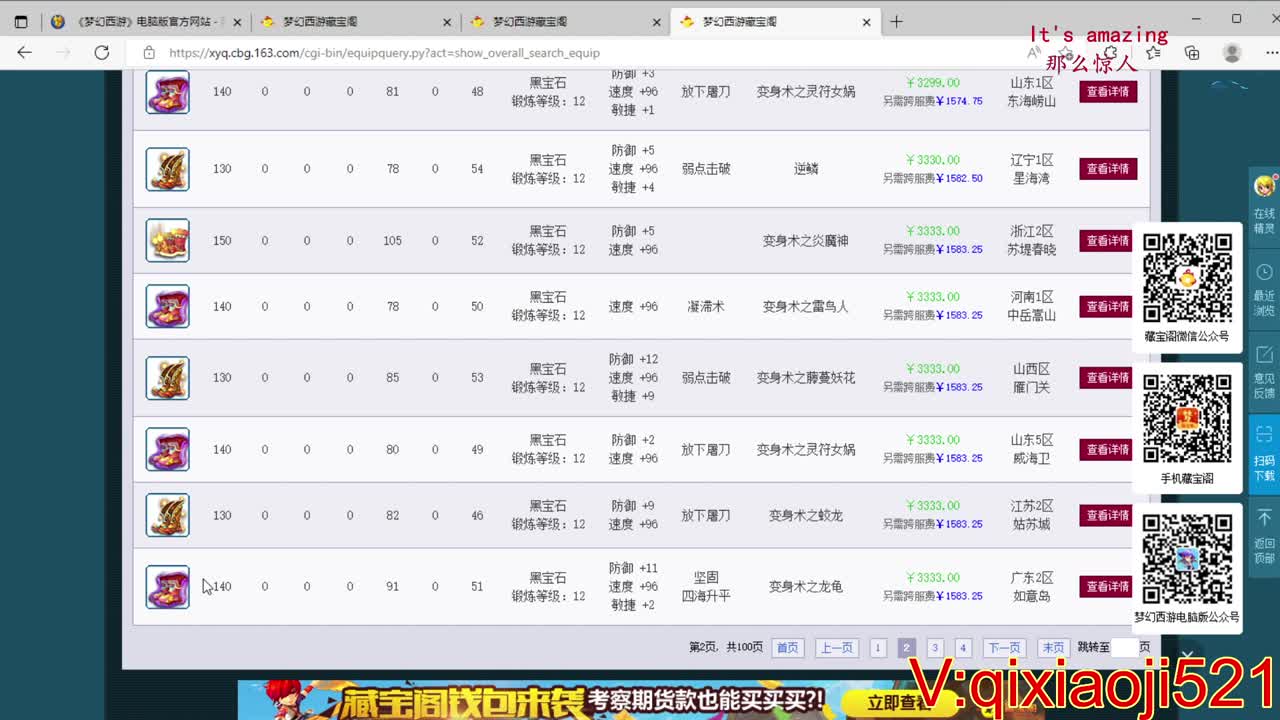This screenshot has height=720, width=1280.
Task: Go to next page via 下一页
Action: pos(1004,648)
